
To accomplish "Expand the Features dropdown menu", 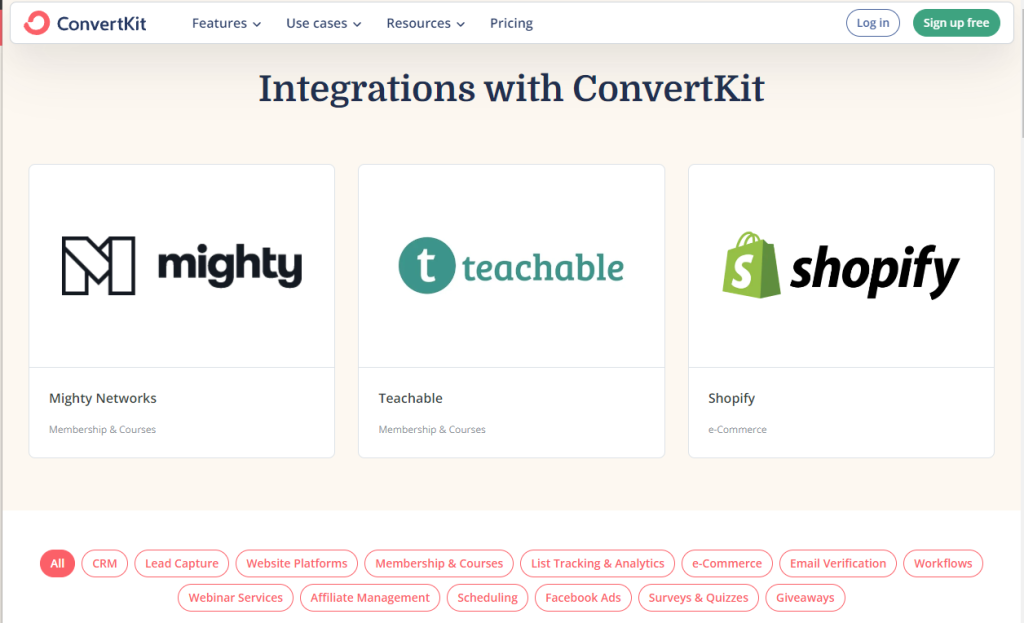I will pyautogui.click(x=226, y=23).
